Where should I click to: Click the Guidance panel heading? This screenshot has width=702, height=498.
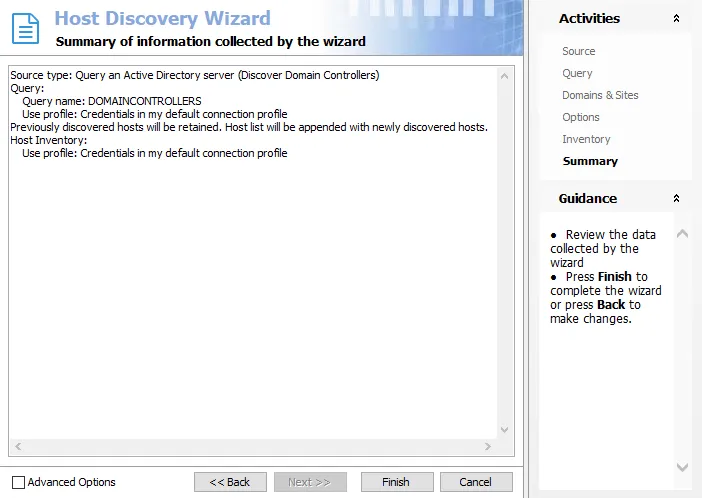point(588,198)
